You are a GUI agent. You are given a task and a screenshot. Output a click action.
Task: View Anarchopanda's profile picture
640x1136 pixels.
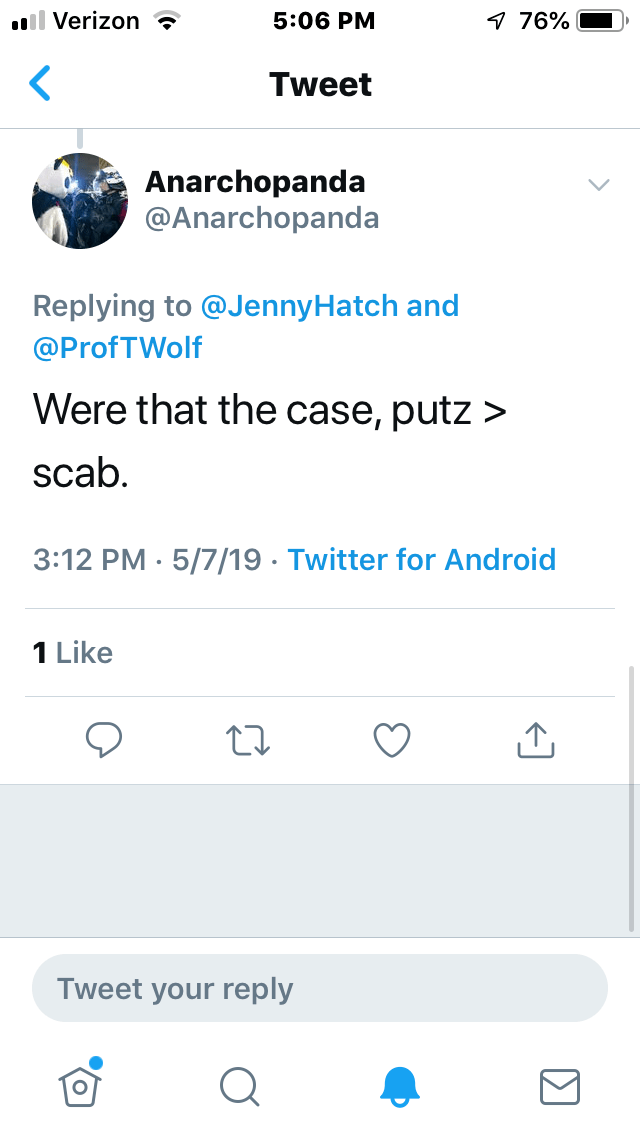coord(80,201)
